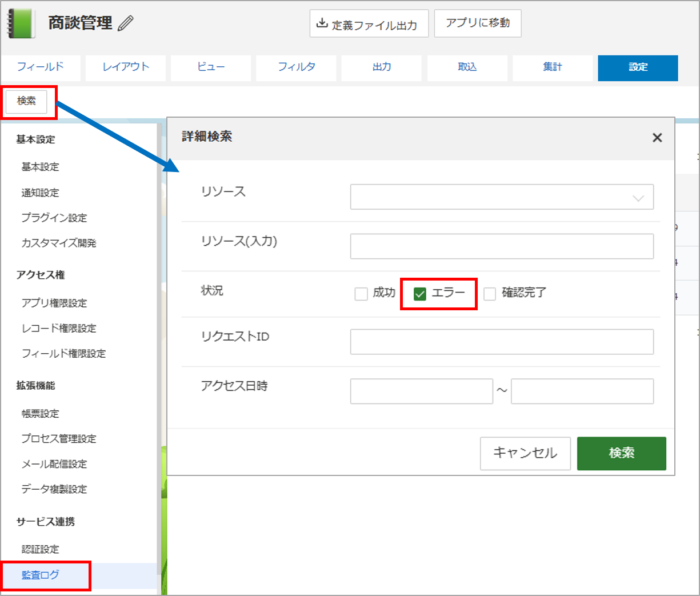Click the リソース(入力) text field
The width and height of the screenshot is (700, 596).
click(x=501, y=246)
